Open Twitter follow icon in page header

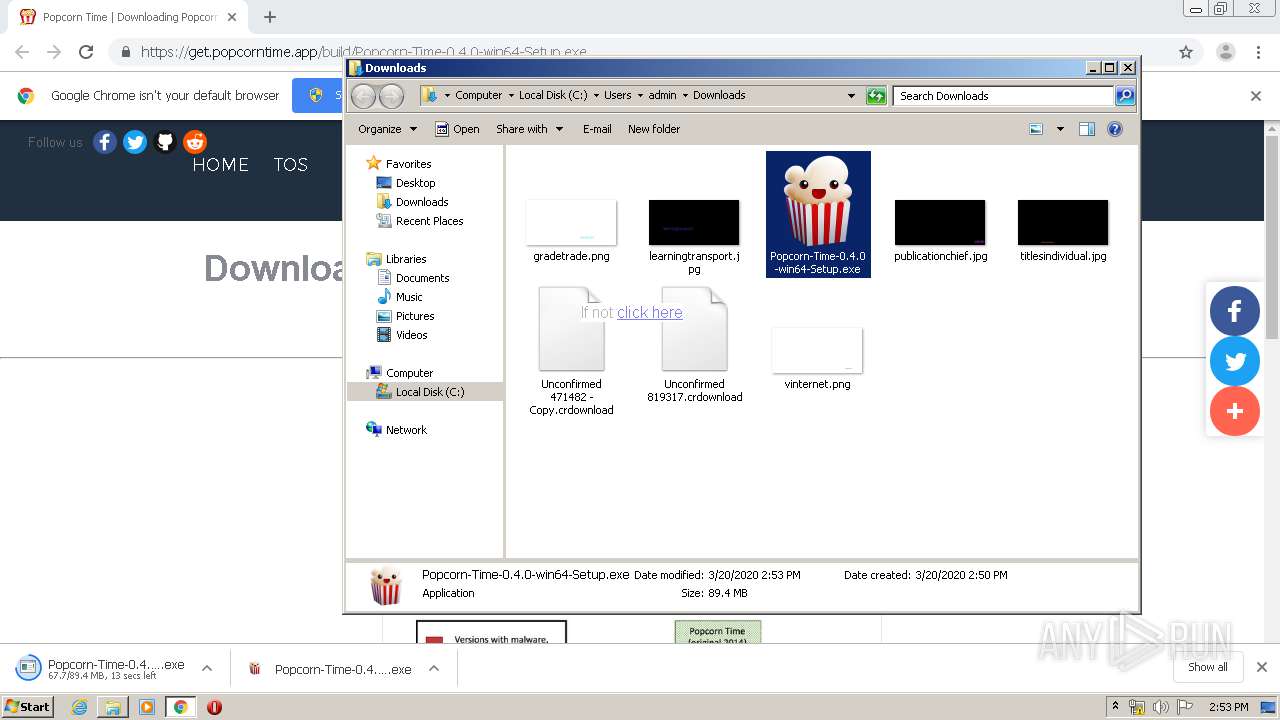click(x=135, y=142)
